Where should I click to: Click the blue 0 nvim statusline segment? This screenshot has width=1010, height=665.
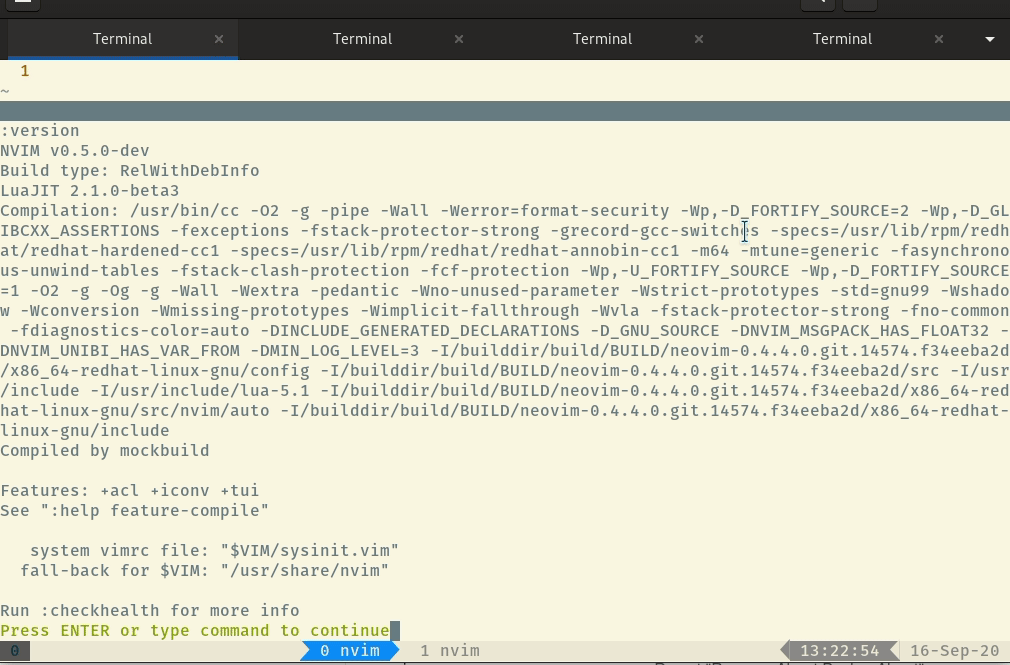coord(348,650)
